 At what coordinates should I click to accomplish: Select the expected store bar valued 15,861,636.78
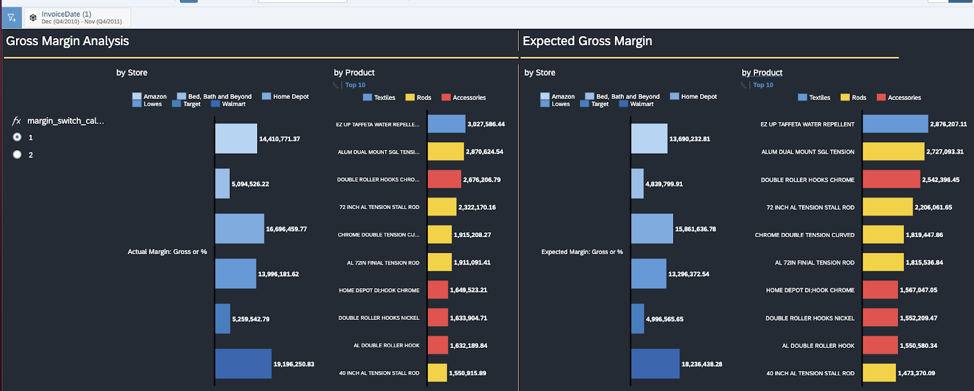tap(652, 229)
